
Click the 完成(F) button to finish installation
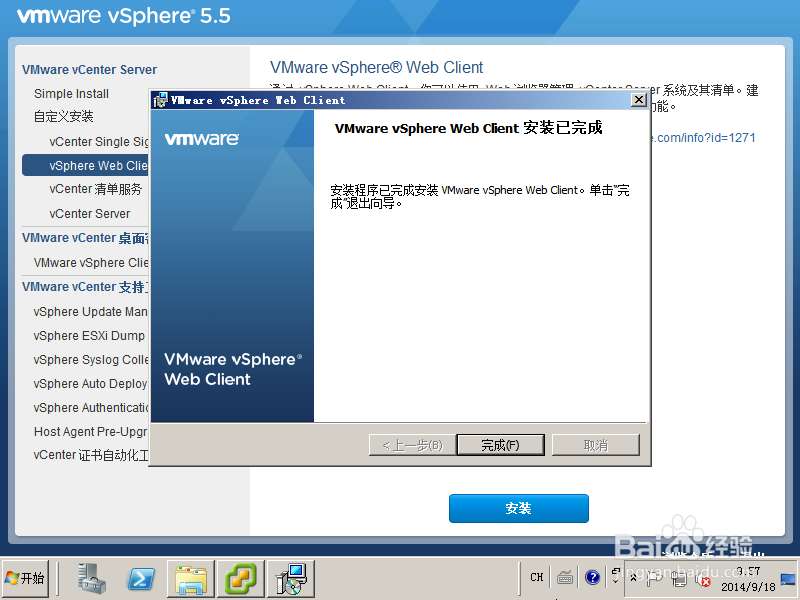point(500,444)
